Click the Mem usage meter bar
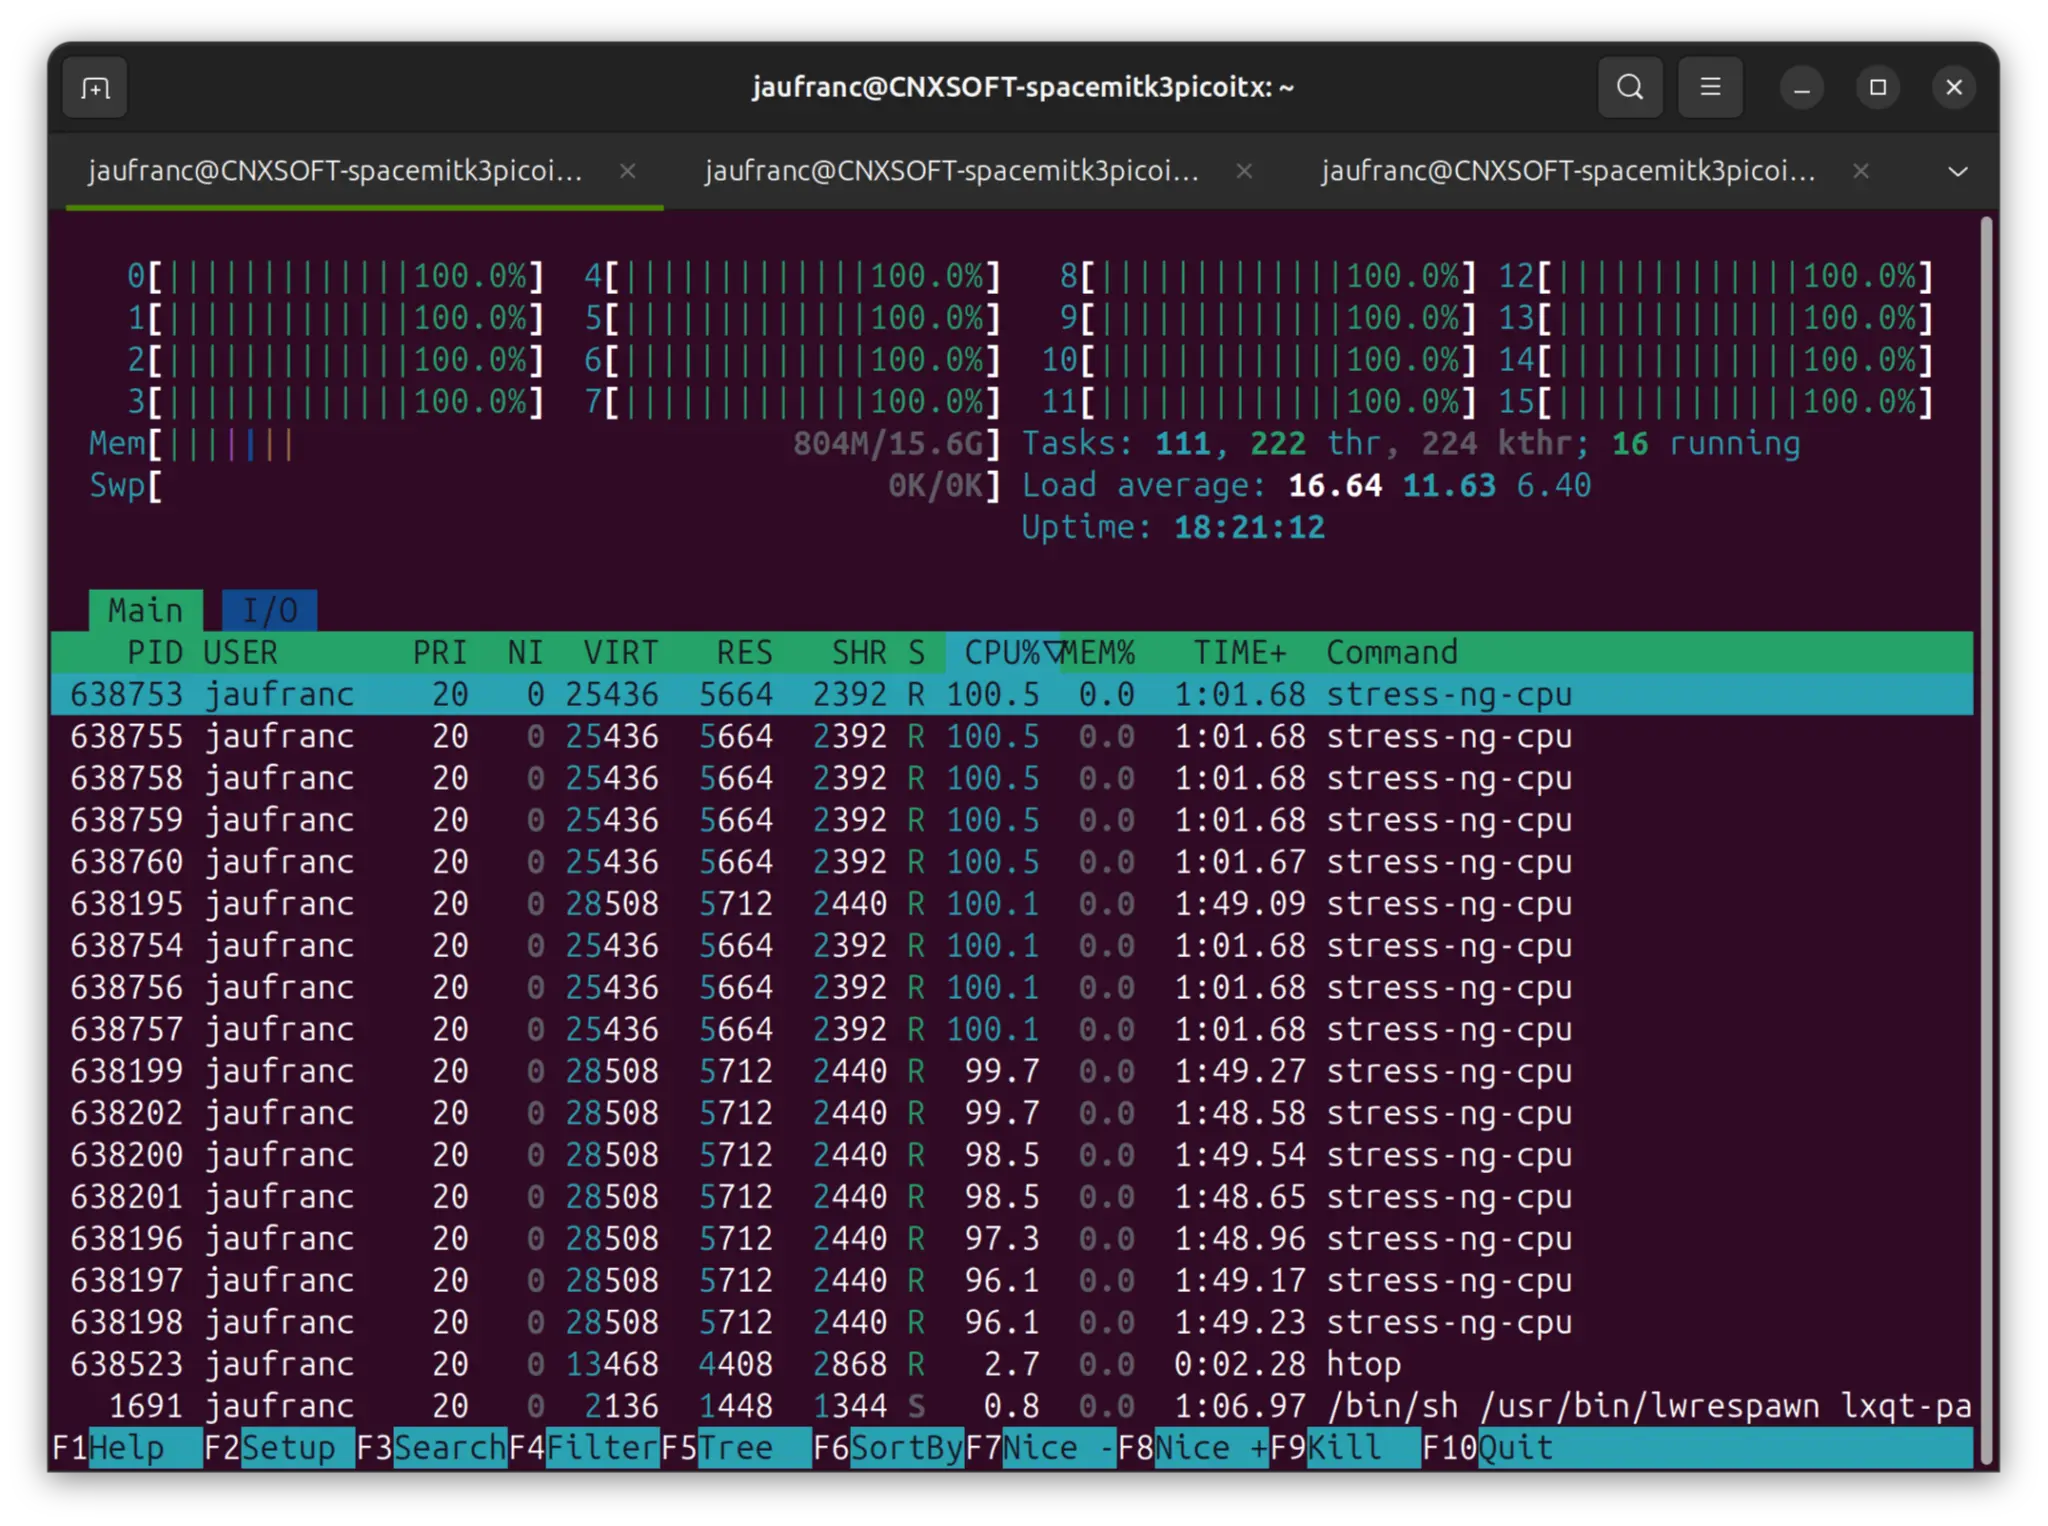The width and height of the screenshot is (2048, 1526). pos(545,444)
